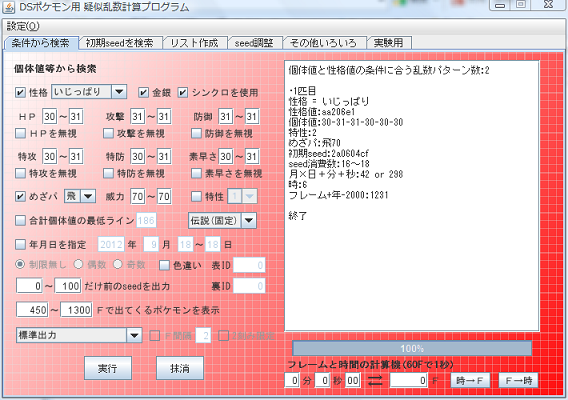Click the 実行 button
This screenshot has width=568, height=400.
coord(108,368)
